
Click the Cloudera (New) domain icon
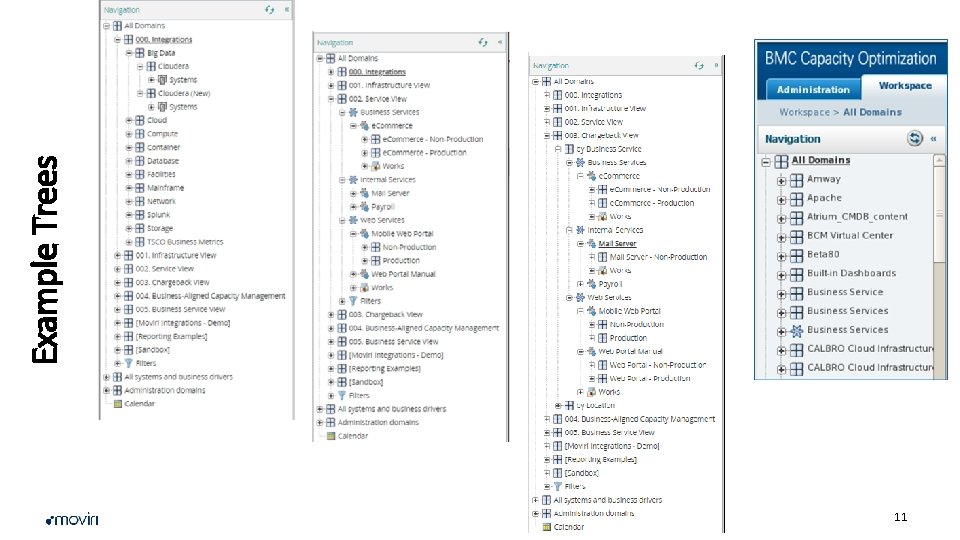point(151,93)
